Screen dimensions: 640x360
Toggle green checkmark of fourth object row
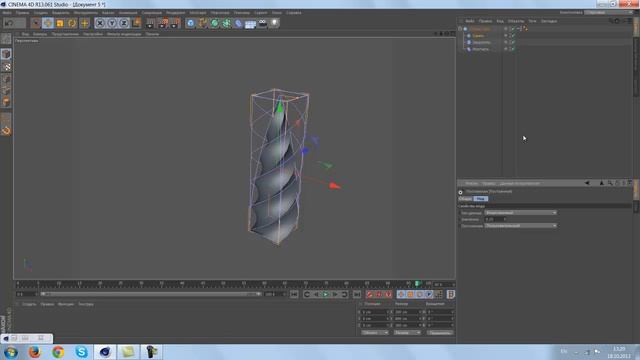coord(513,49)
